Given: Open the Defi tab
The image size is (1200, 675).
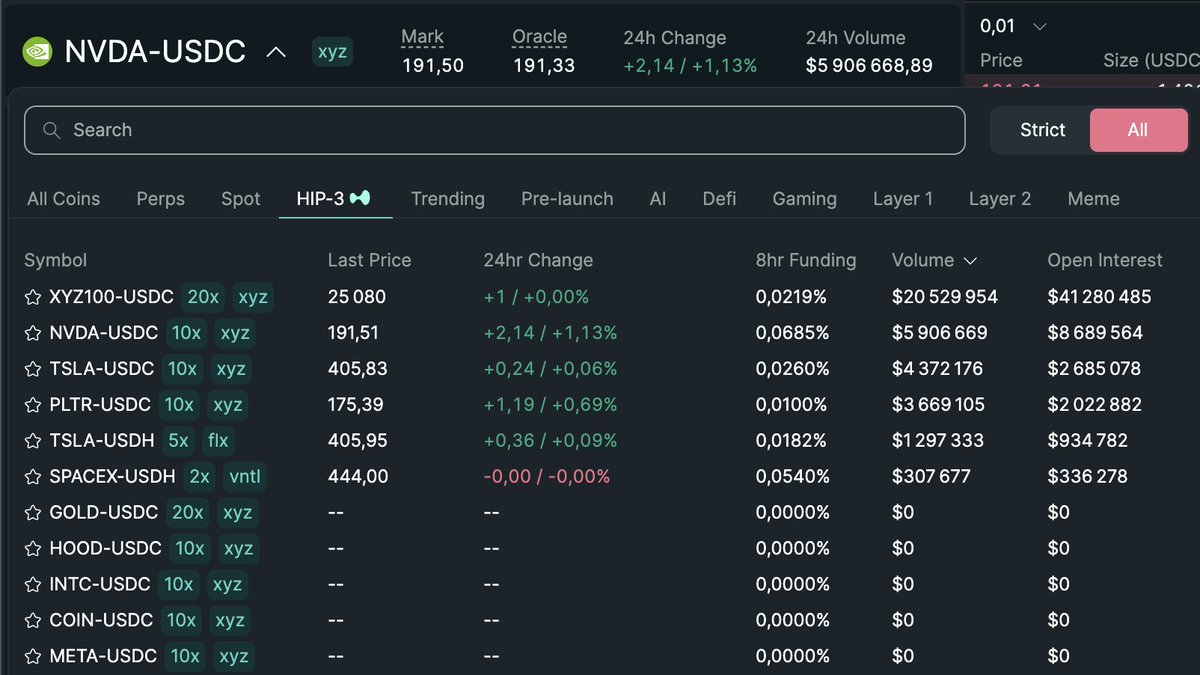Looking at the screenshot, I should [719, 199].
